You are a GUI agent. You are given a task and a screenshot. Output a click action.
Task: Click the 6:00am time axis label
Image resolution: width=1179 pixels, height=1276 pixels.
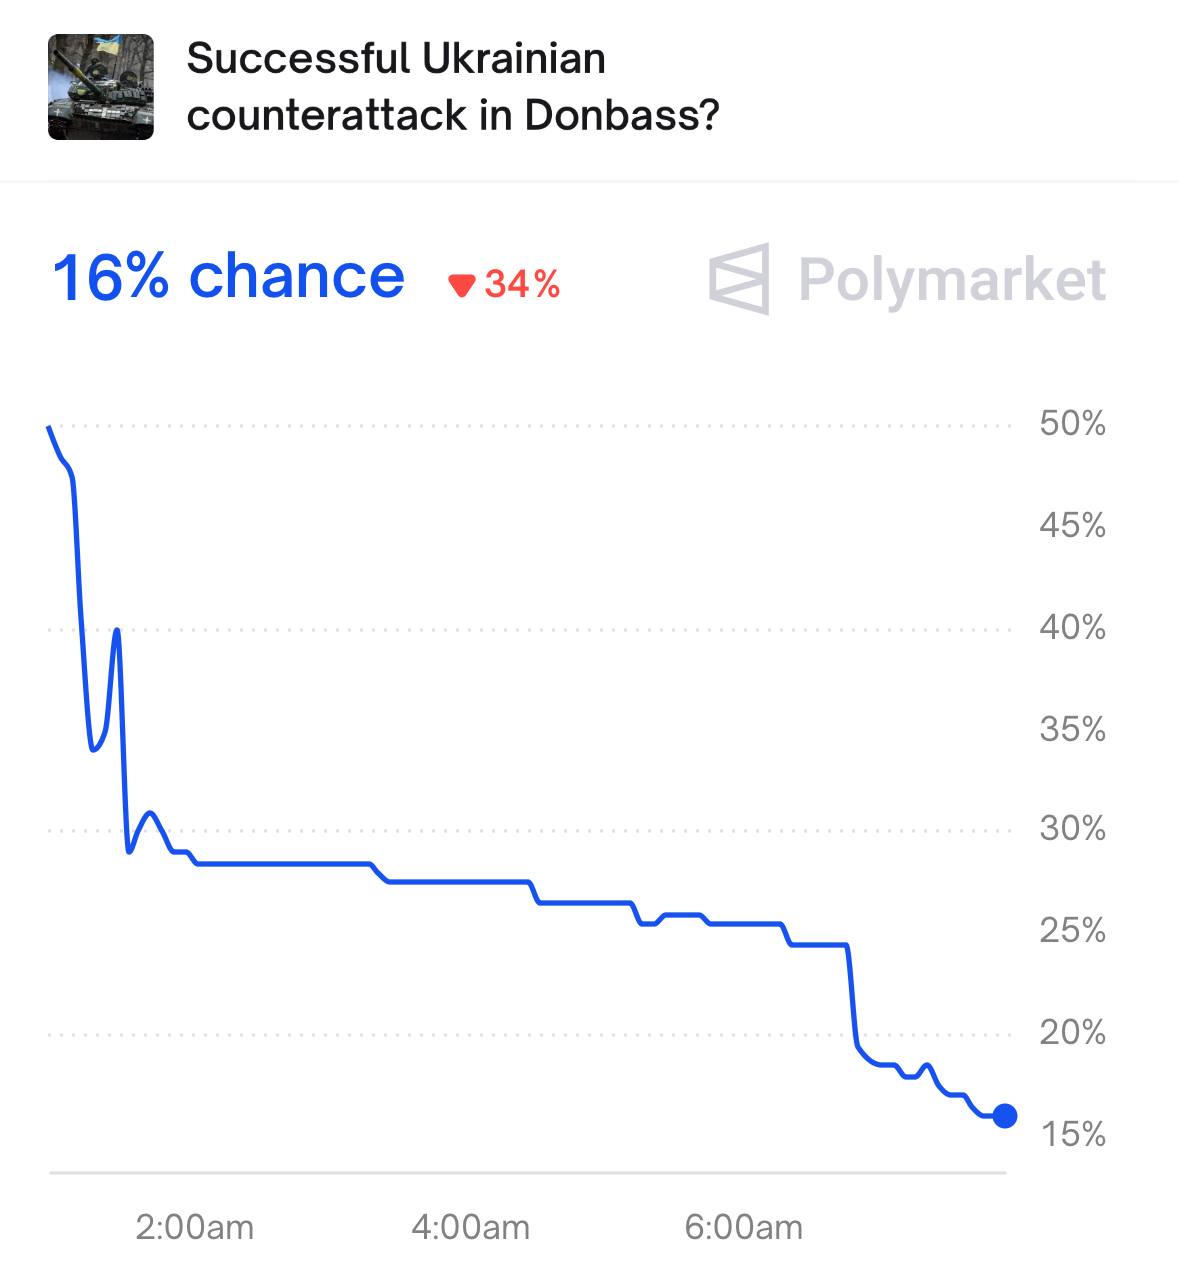click(743, 1227)
